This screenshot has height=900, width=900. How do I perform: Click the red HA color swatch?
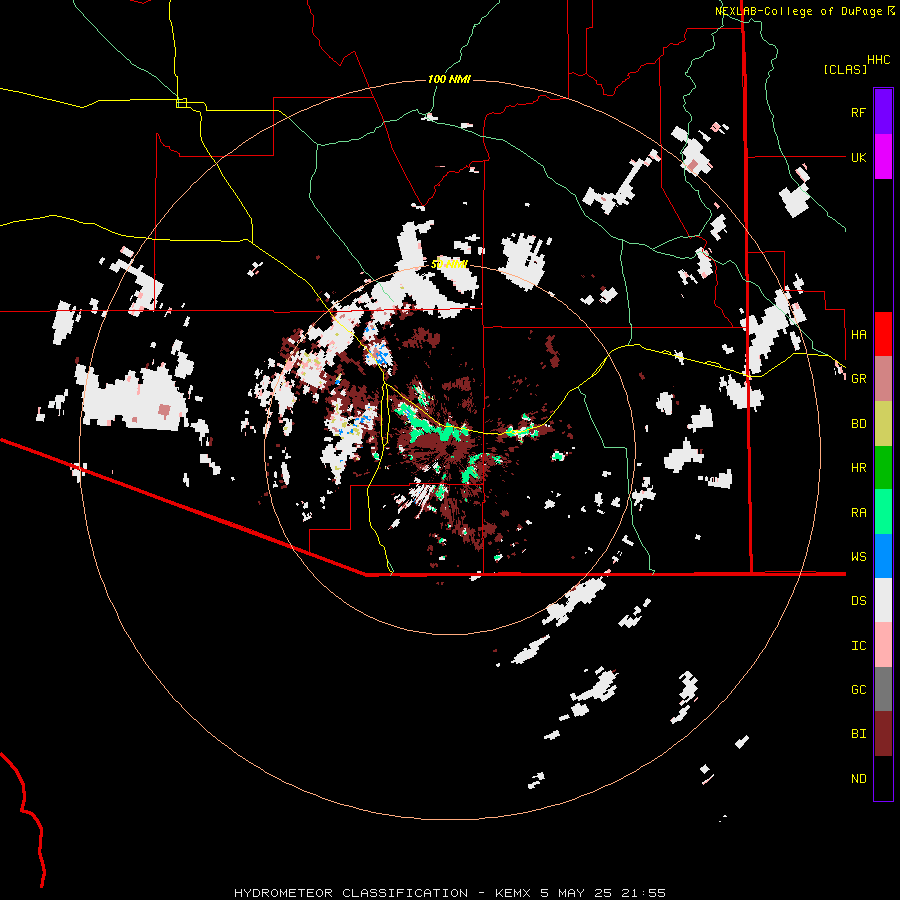click(x=883, y=334)
